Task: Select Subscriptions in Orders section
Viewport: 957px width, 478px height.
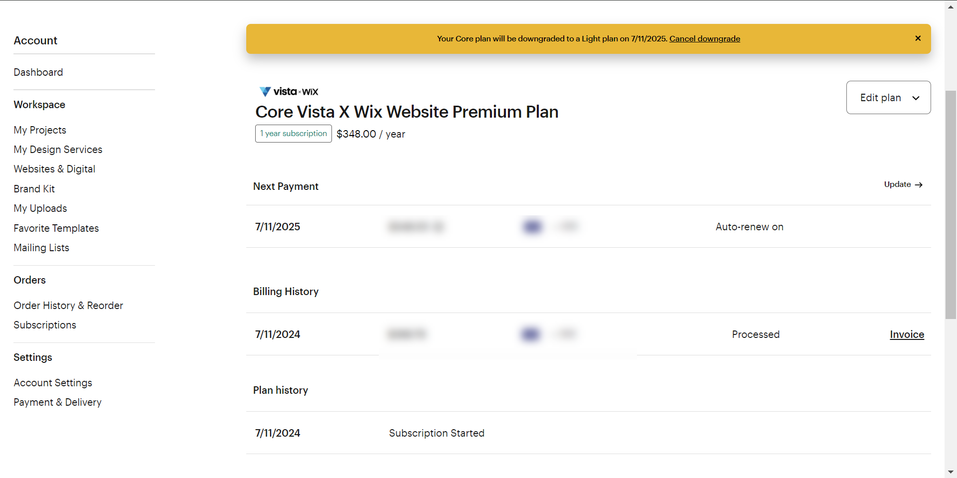Action: click(x=45, y=325)
